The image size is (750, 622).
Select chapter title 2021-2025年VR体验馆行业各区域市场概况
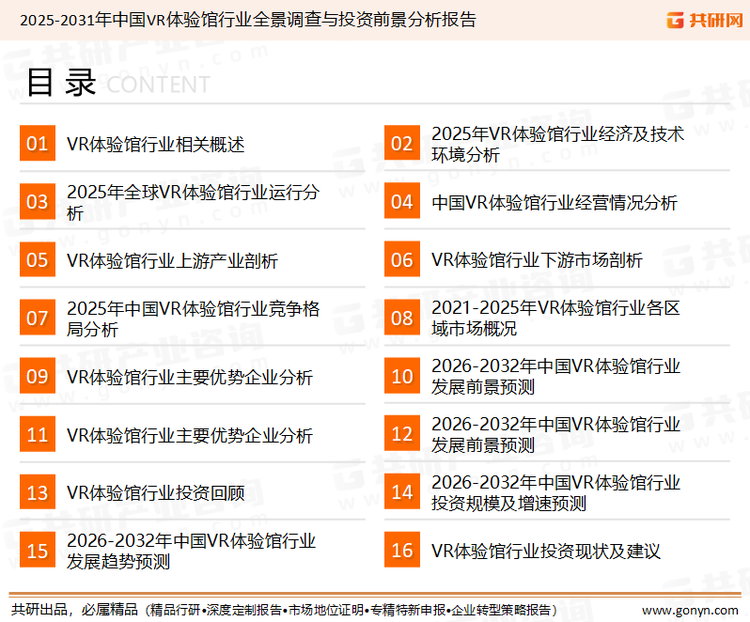(x=555, y=318)
